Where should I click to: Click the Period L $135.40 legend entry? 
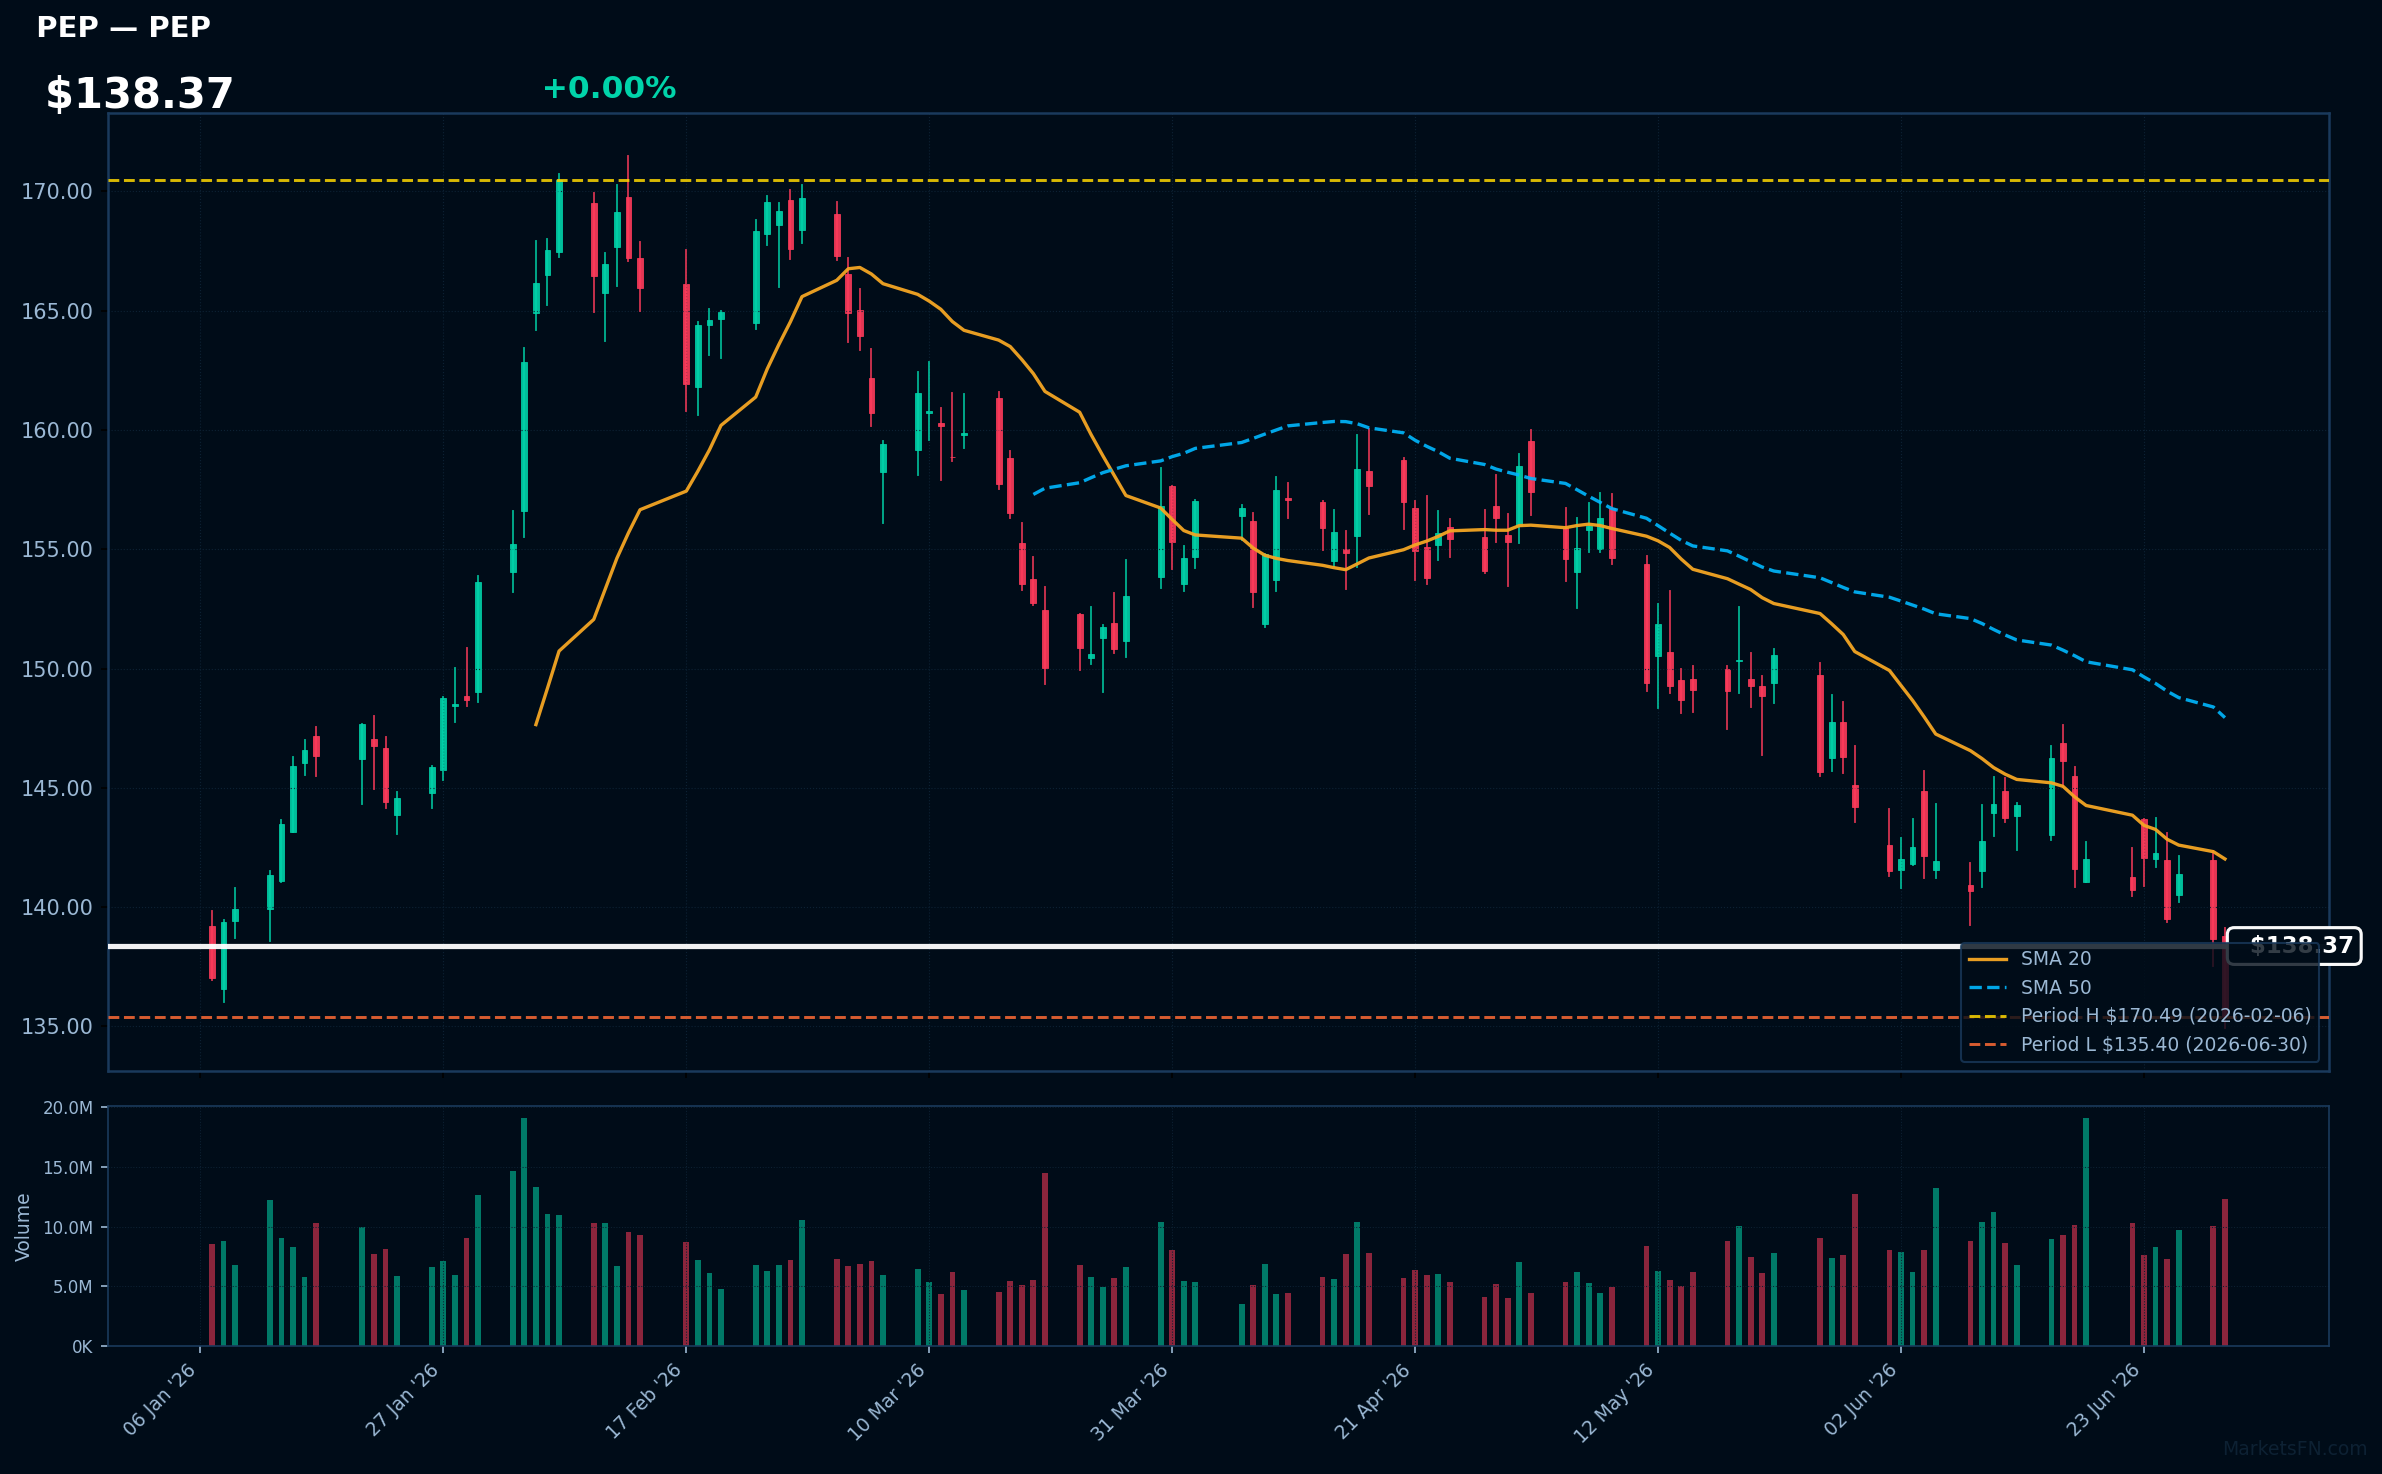point(2138,1045)
